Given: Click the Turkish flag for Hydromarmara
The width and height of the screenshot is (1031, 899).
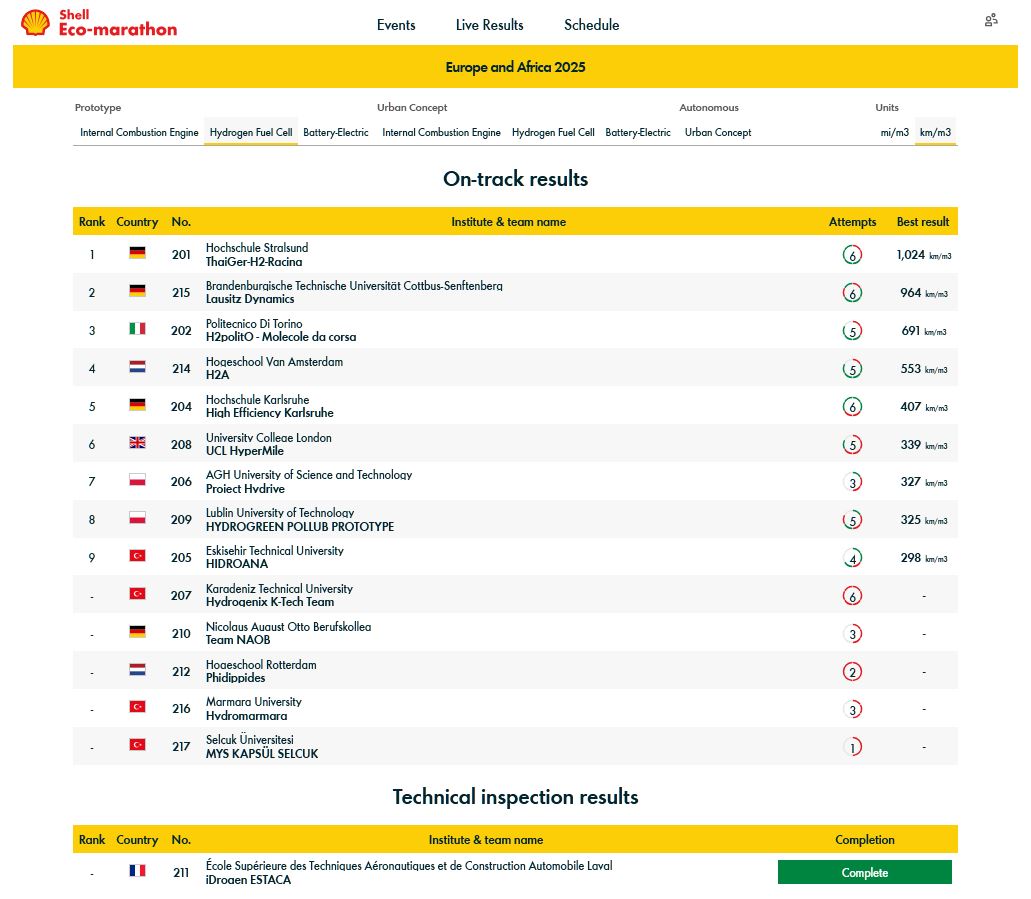Looking at the screenshot, I should point(137,708).
